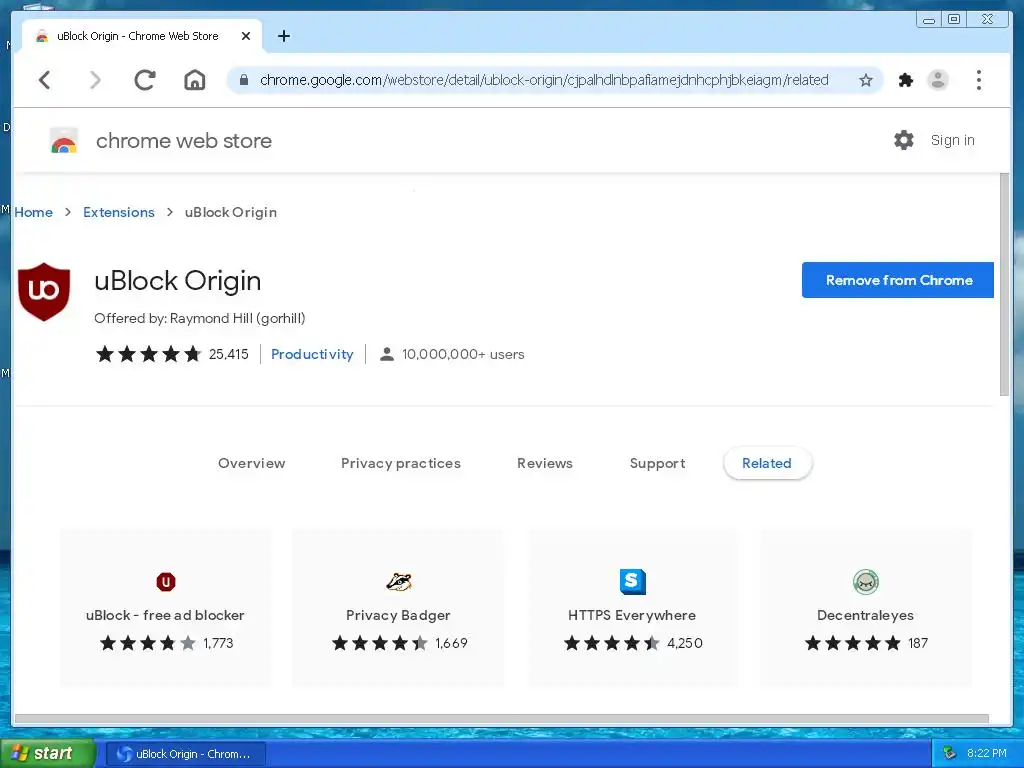
Task: Click the 187 rating count under Decentraleyes
Action: pos(918,643)
